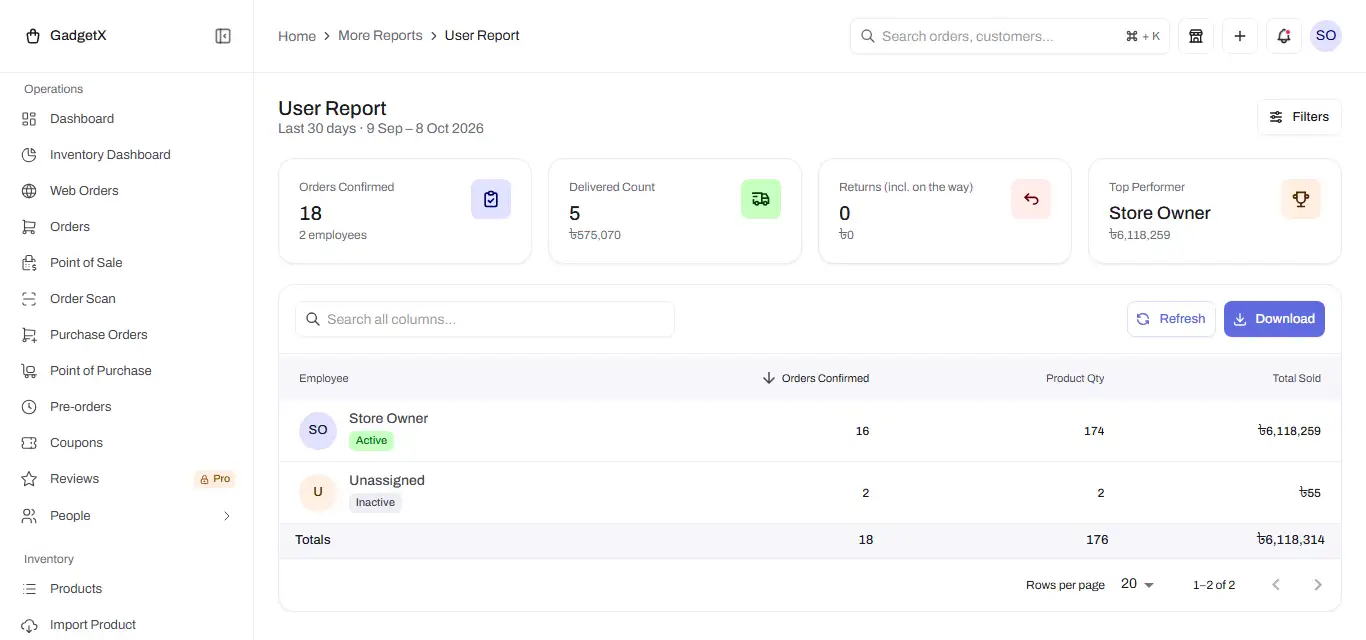Click the Import Product cloud icon

pos(29,625)
